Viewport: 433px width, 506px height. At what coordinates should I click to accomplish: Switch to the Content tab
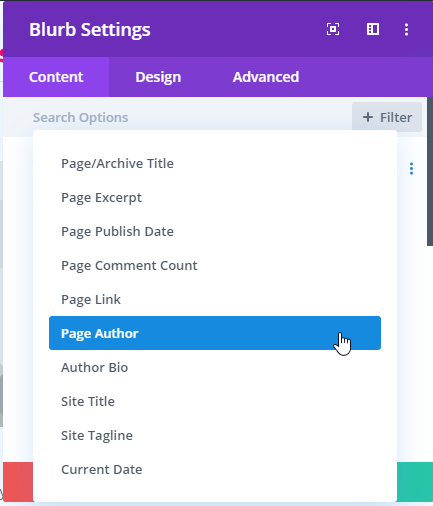pos(56,77)
